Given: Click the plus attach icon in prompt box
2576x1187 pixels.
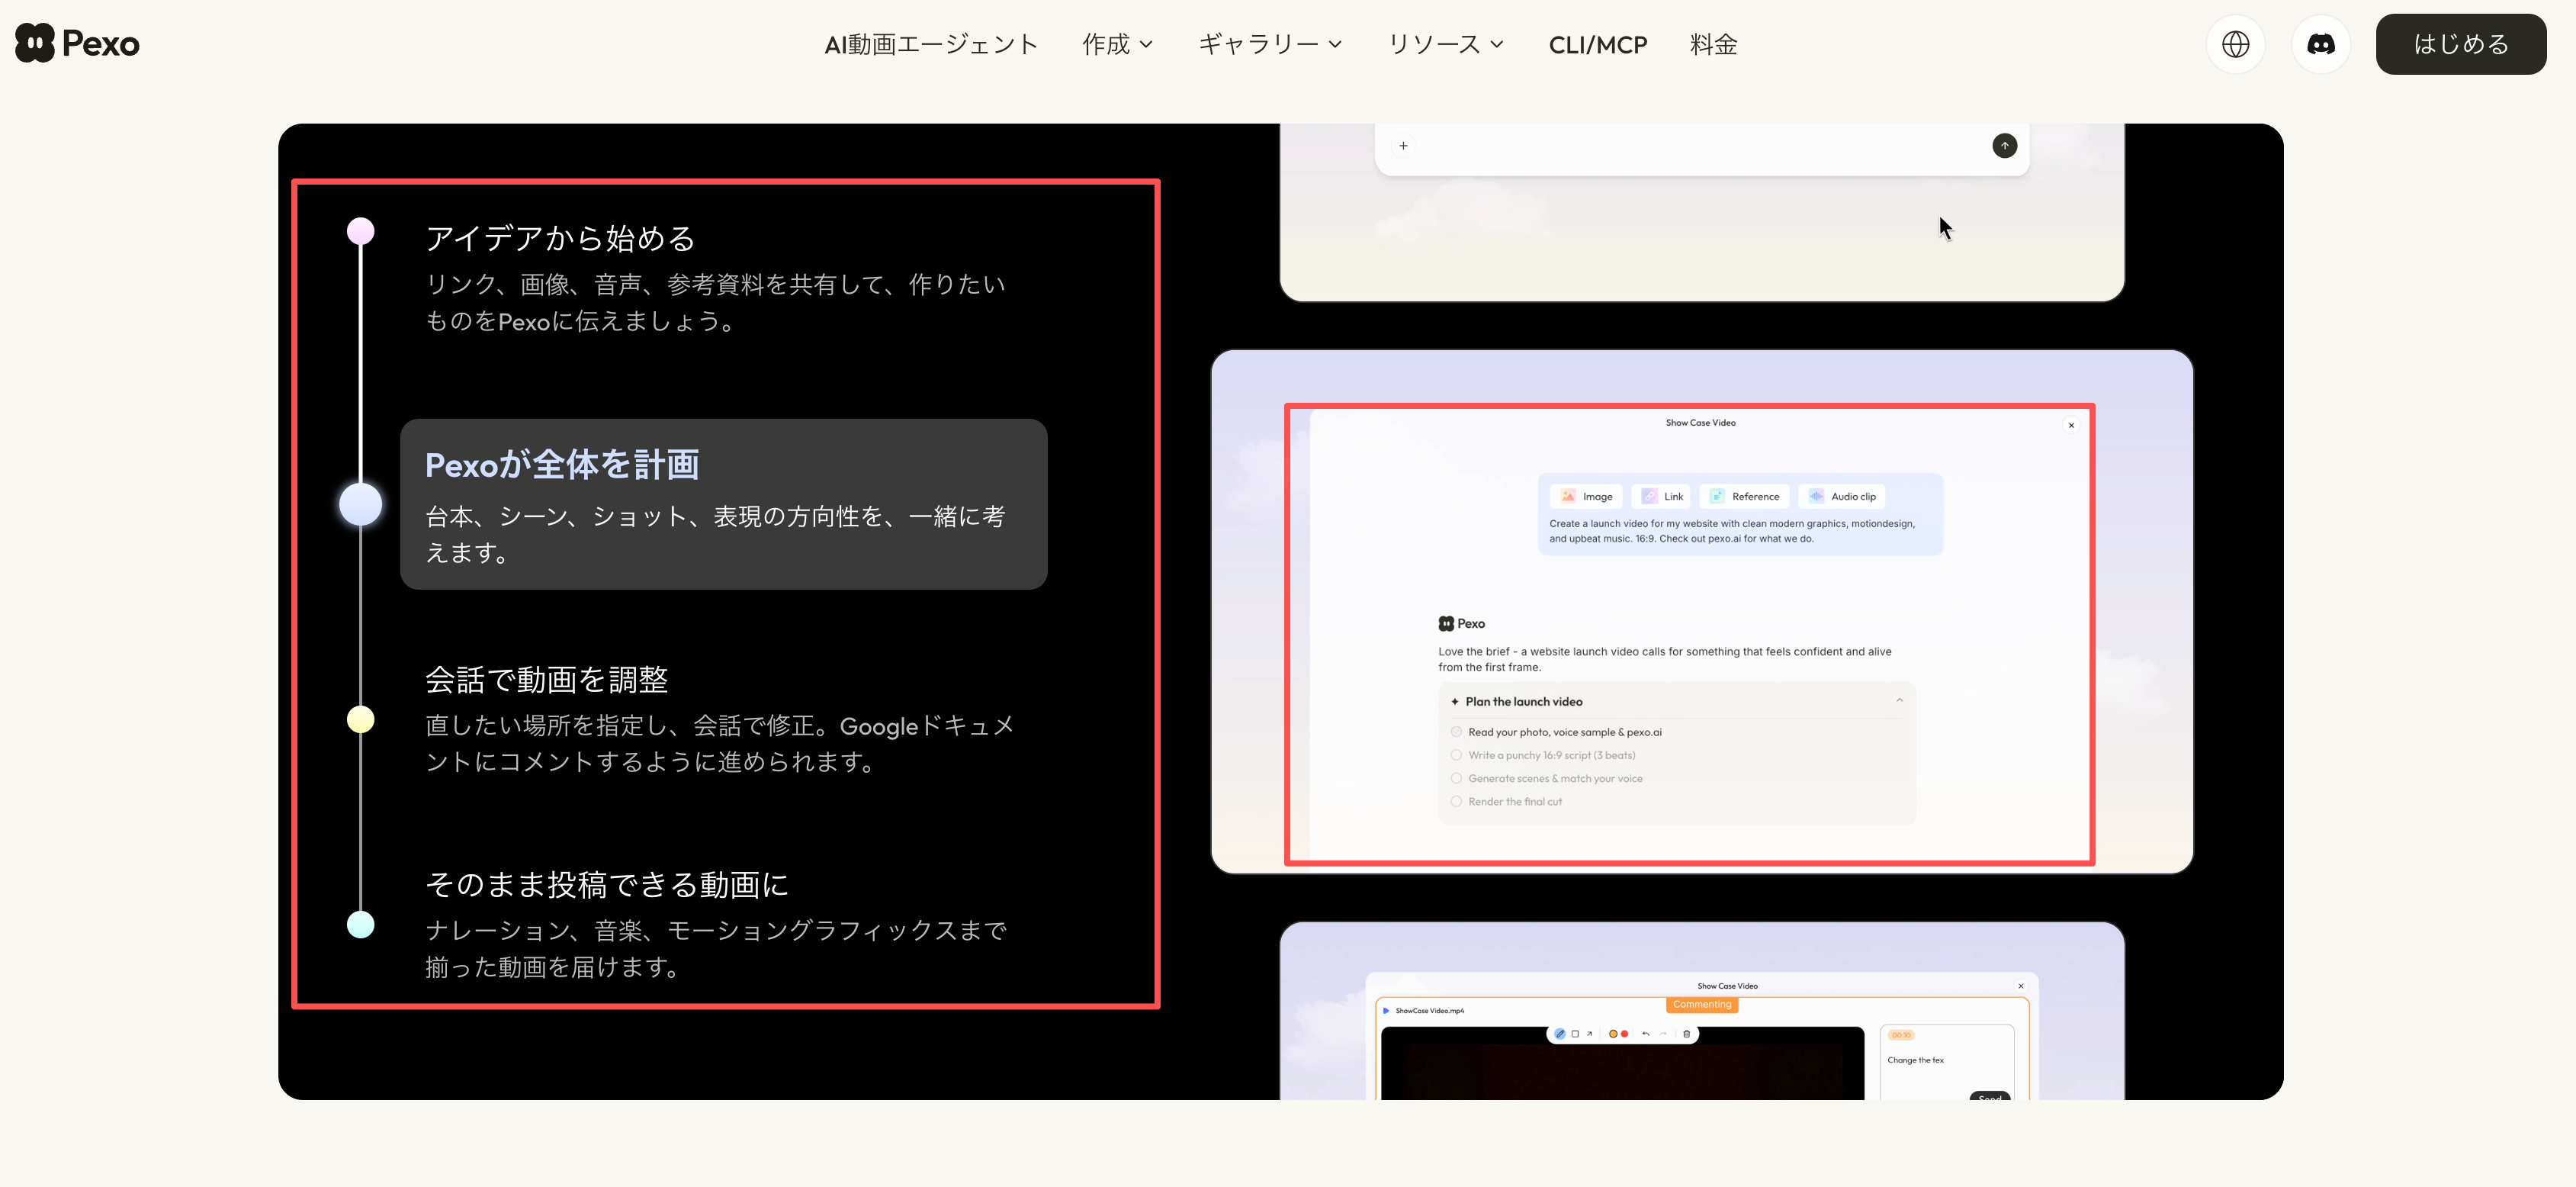Looking at the screenshot, I should click(1403, 146).
